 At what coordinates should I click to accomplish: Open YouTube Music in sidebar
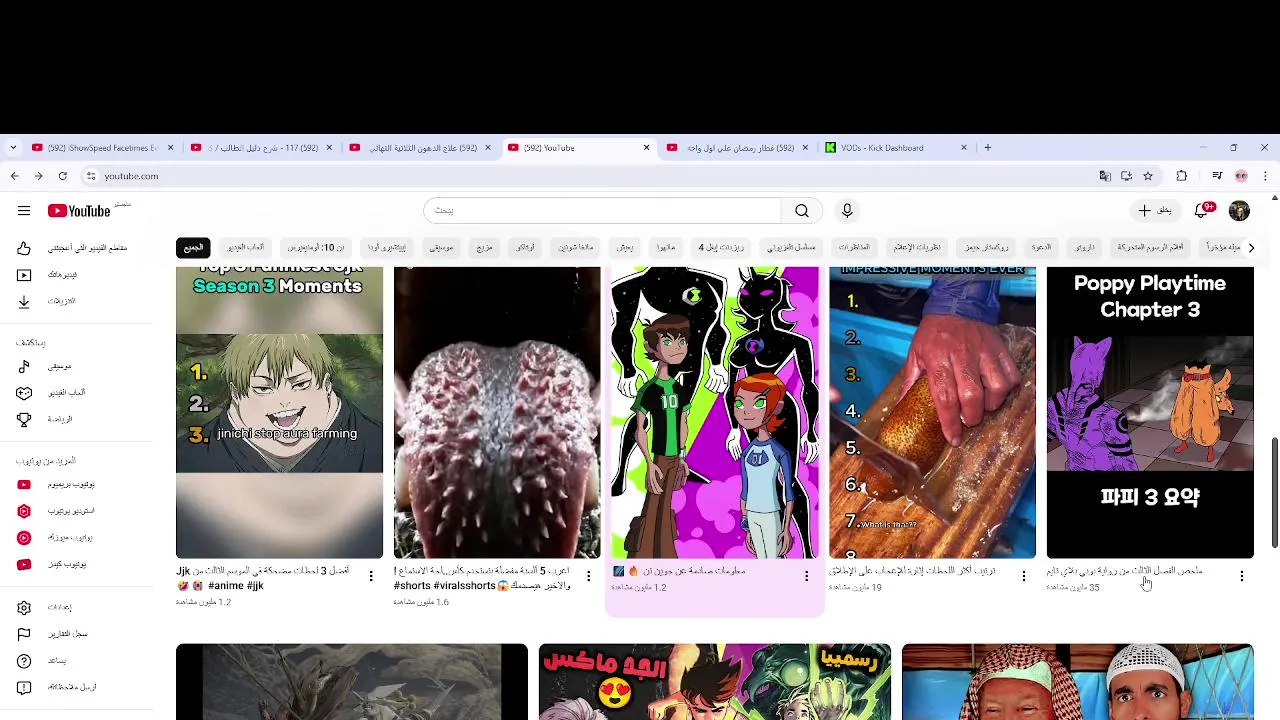point(77,538)
